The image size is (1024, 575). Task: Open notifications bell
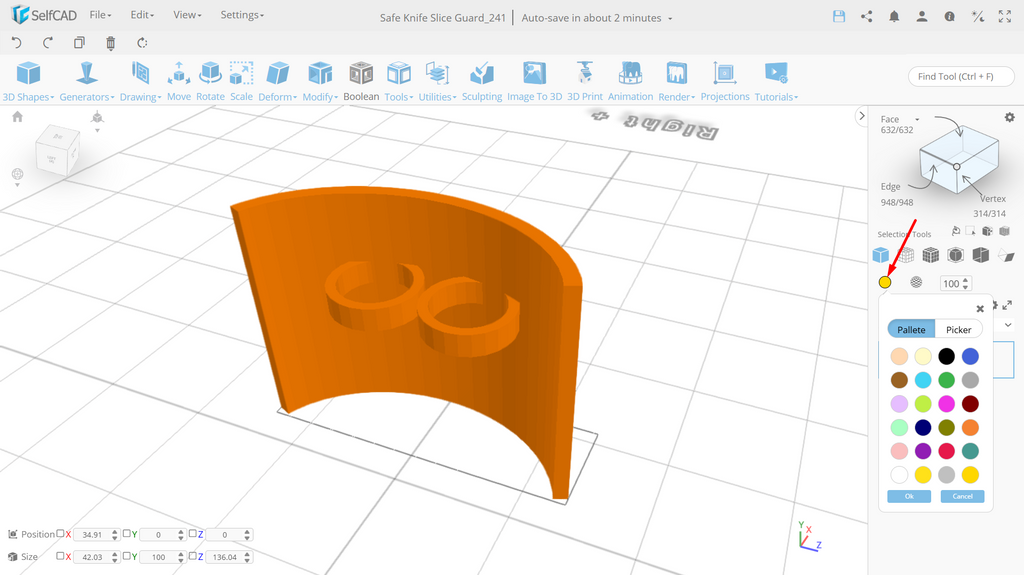tap(894, 17)
